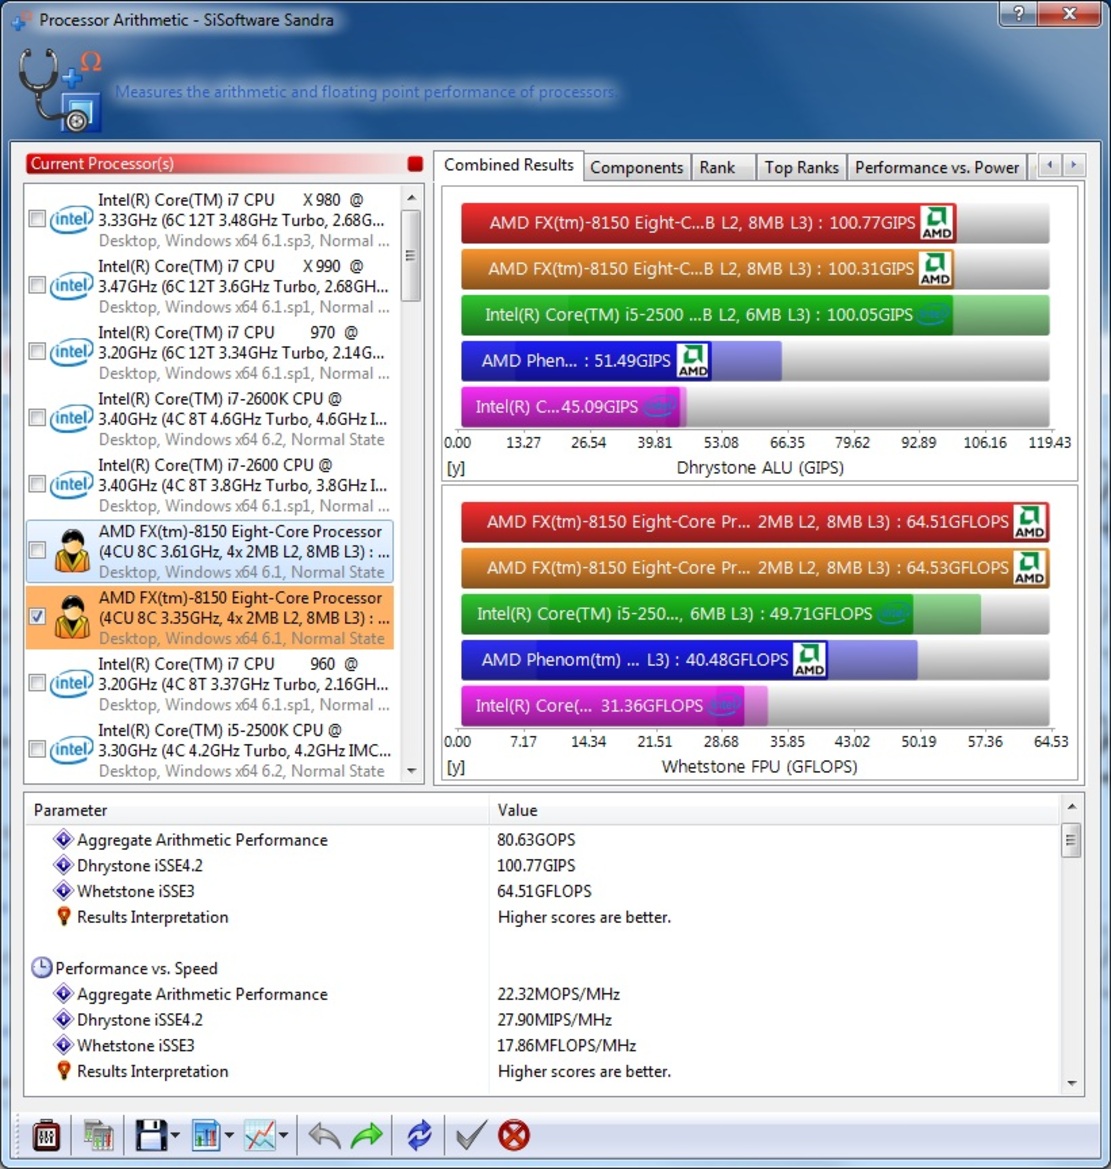Open the line graph icon dropdown arrow

point(283,1136)
